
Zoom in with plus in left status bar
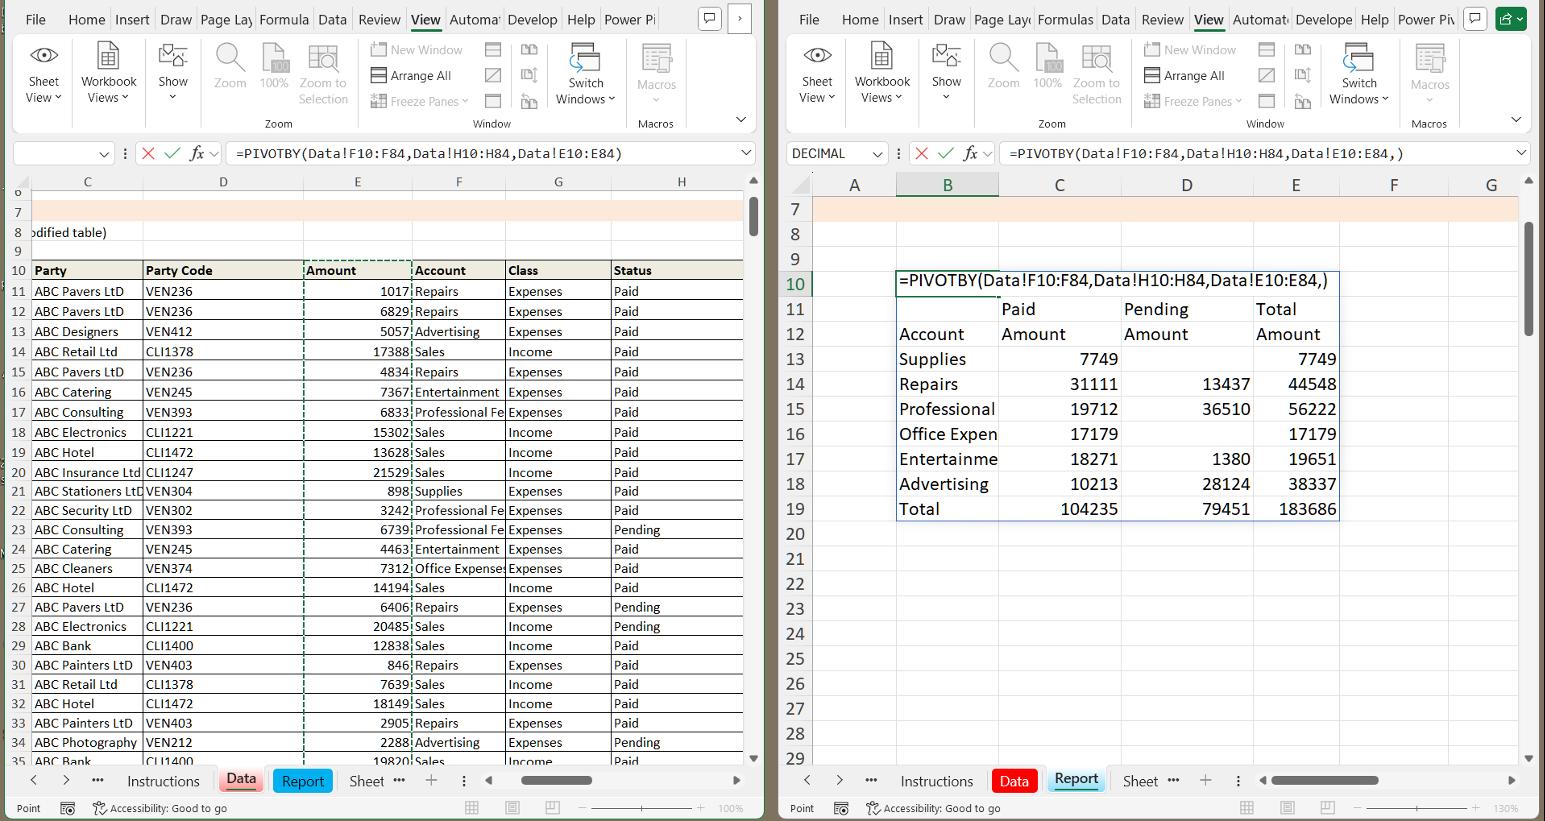[x=701, y=808]
